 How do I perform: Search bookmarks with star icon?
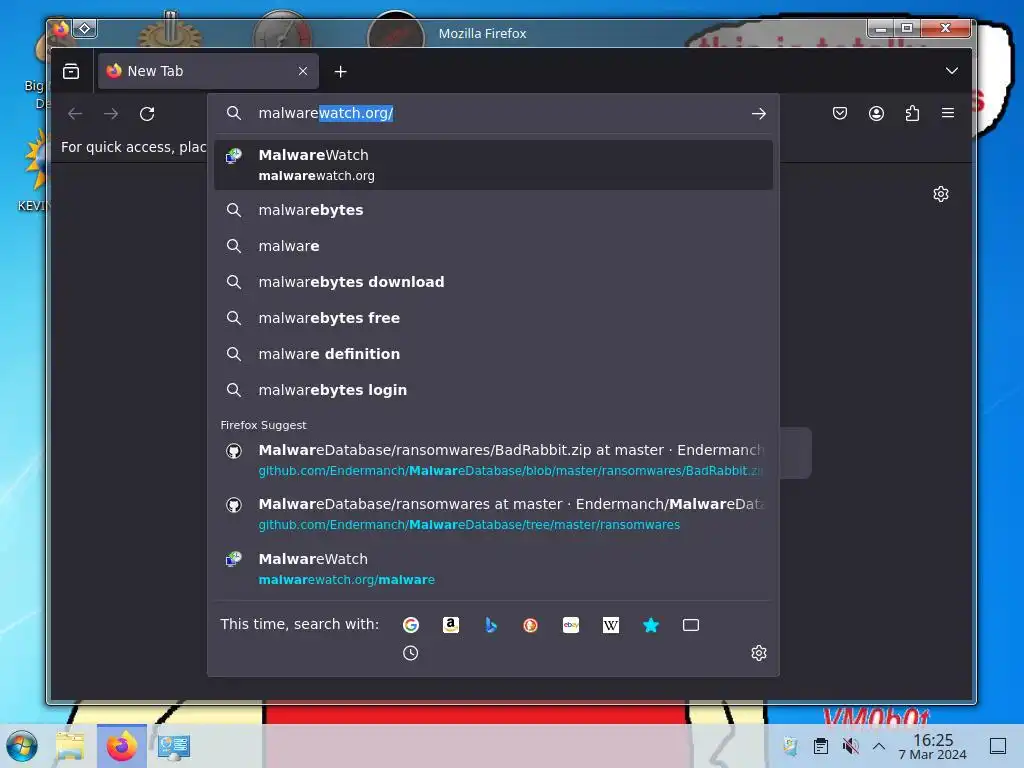650,625
